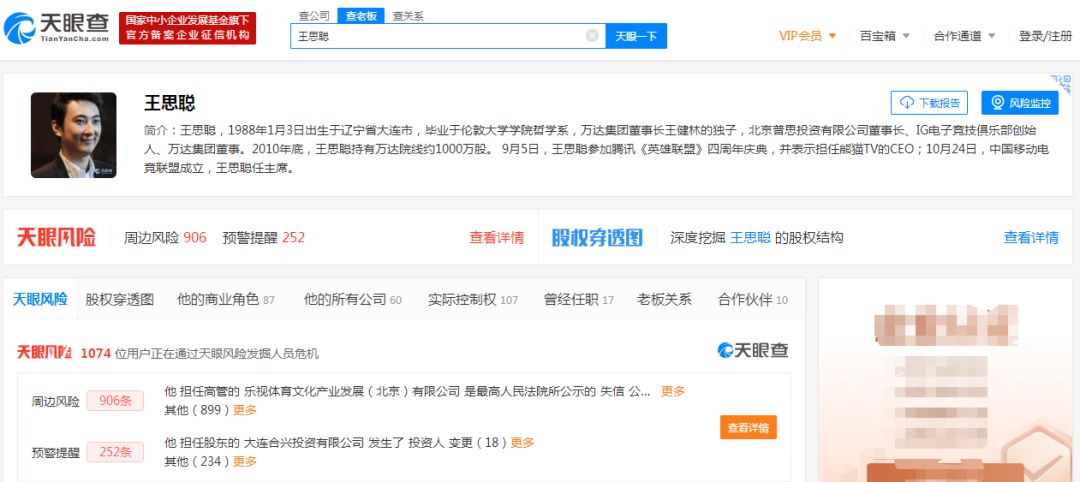Click the 906条 risk count badge
Image resolution: width=1080 pixels, height=482 pixels.
(x=115, y=401)
